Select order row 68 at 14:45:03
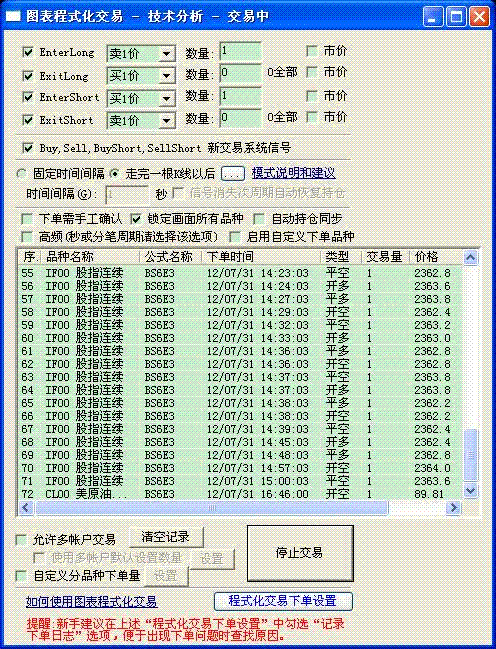This screenshot has width=496, height=649. [x=240, y=442]
